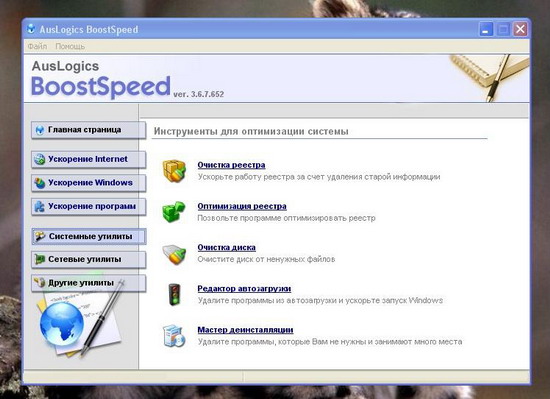Click the heading Инструменты для оптимизации системы
The height and width of the screenshot is (399, 550).
[251, 131]
